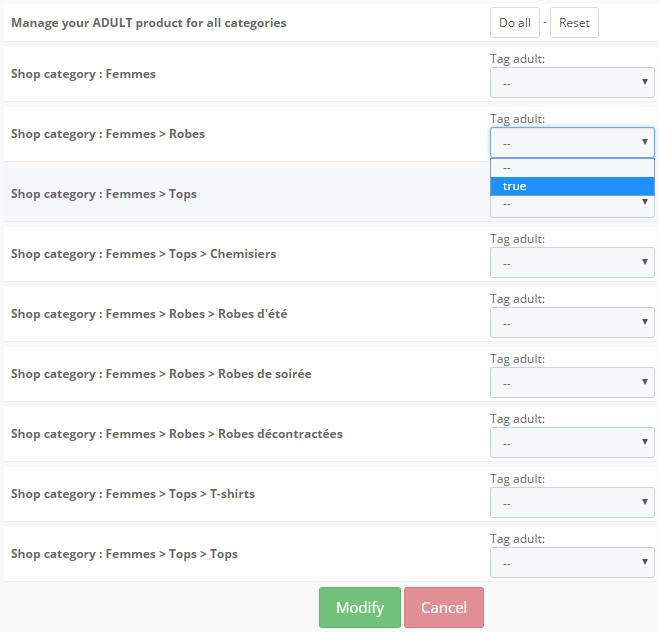Open Tag adult dropdown for Femmes category
This screenshot has height=632, width=659.
[572, 83]
